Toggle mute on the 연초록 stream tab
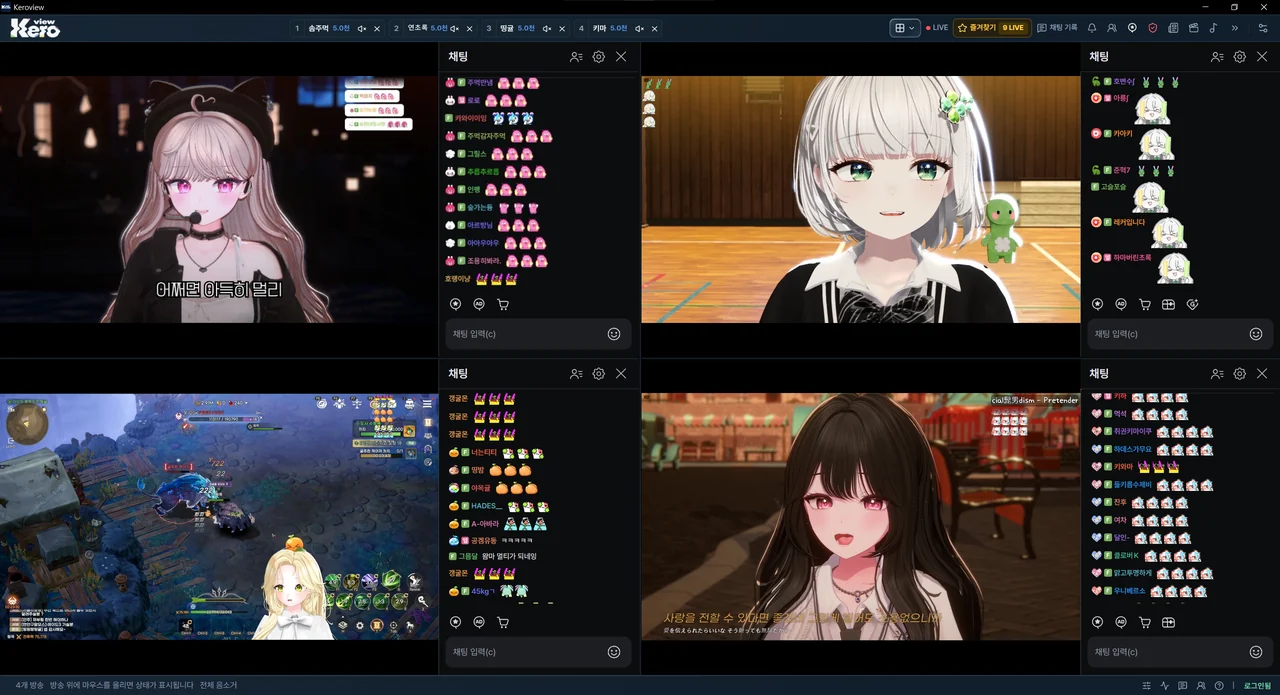Image resolution: width=1280 pixels, height=695 pixels. pos(455,28)
